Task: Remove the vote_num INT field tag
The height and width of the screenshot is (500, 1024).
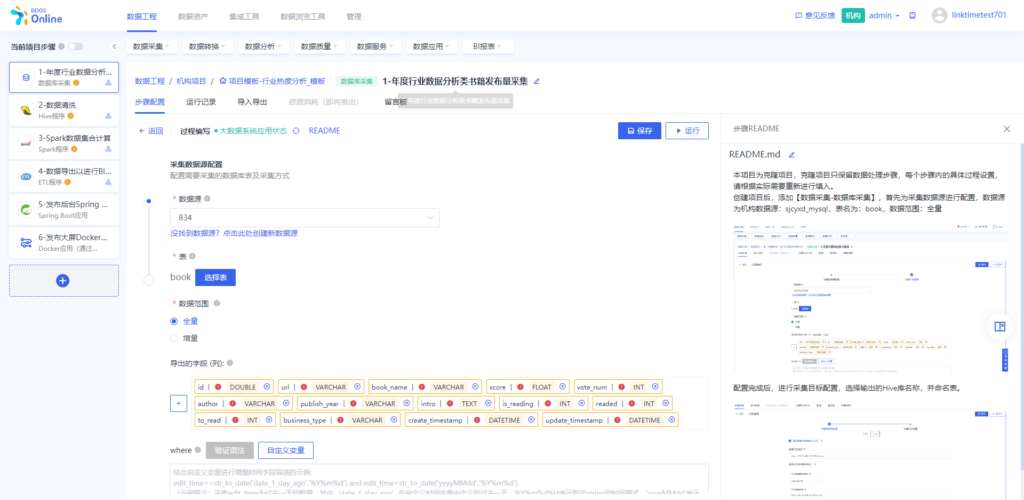Action: click(x=655, y=386)
